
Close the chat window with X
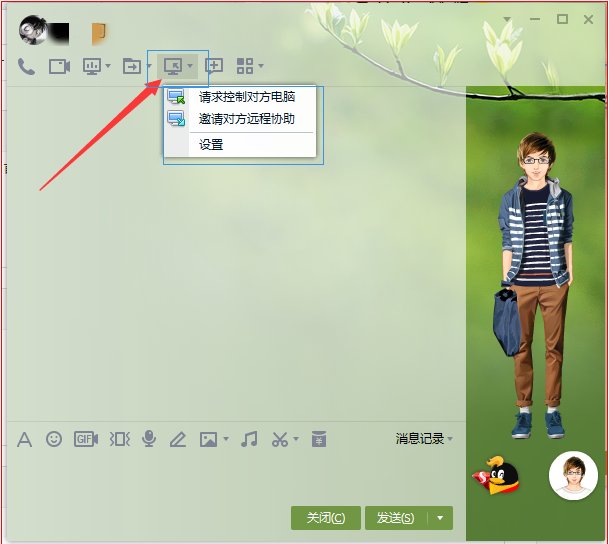(x=588, y=19)
